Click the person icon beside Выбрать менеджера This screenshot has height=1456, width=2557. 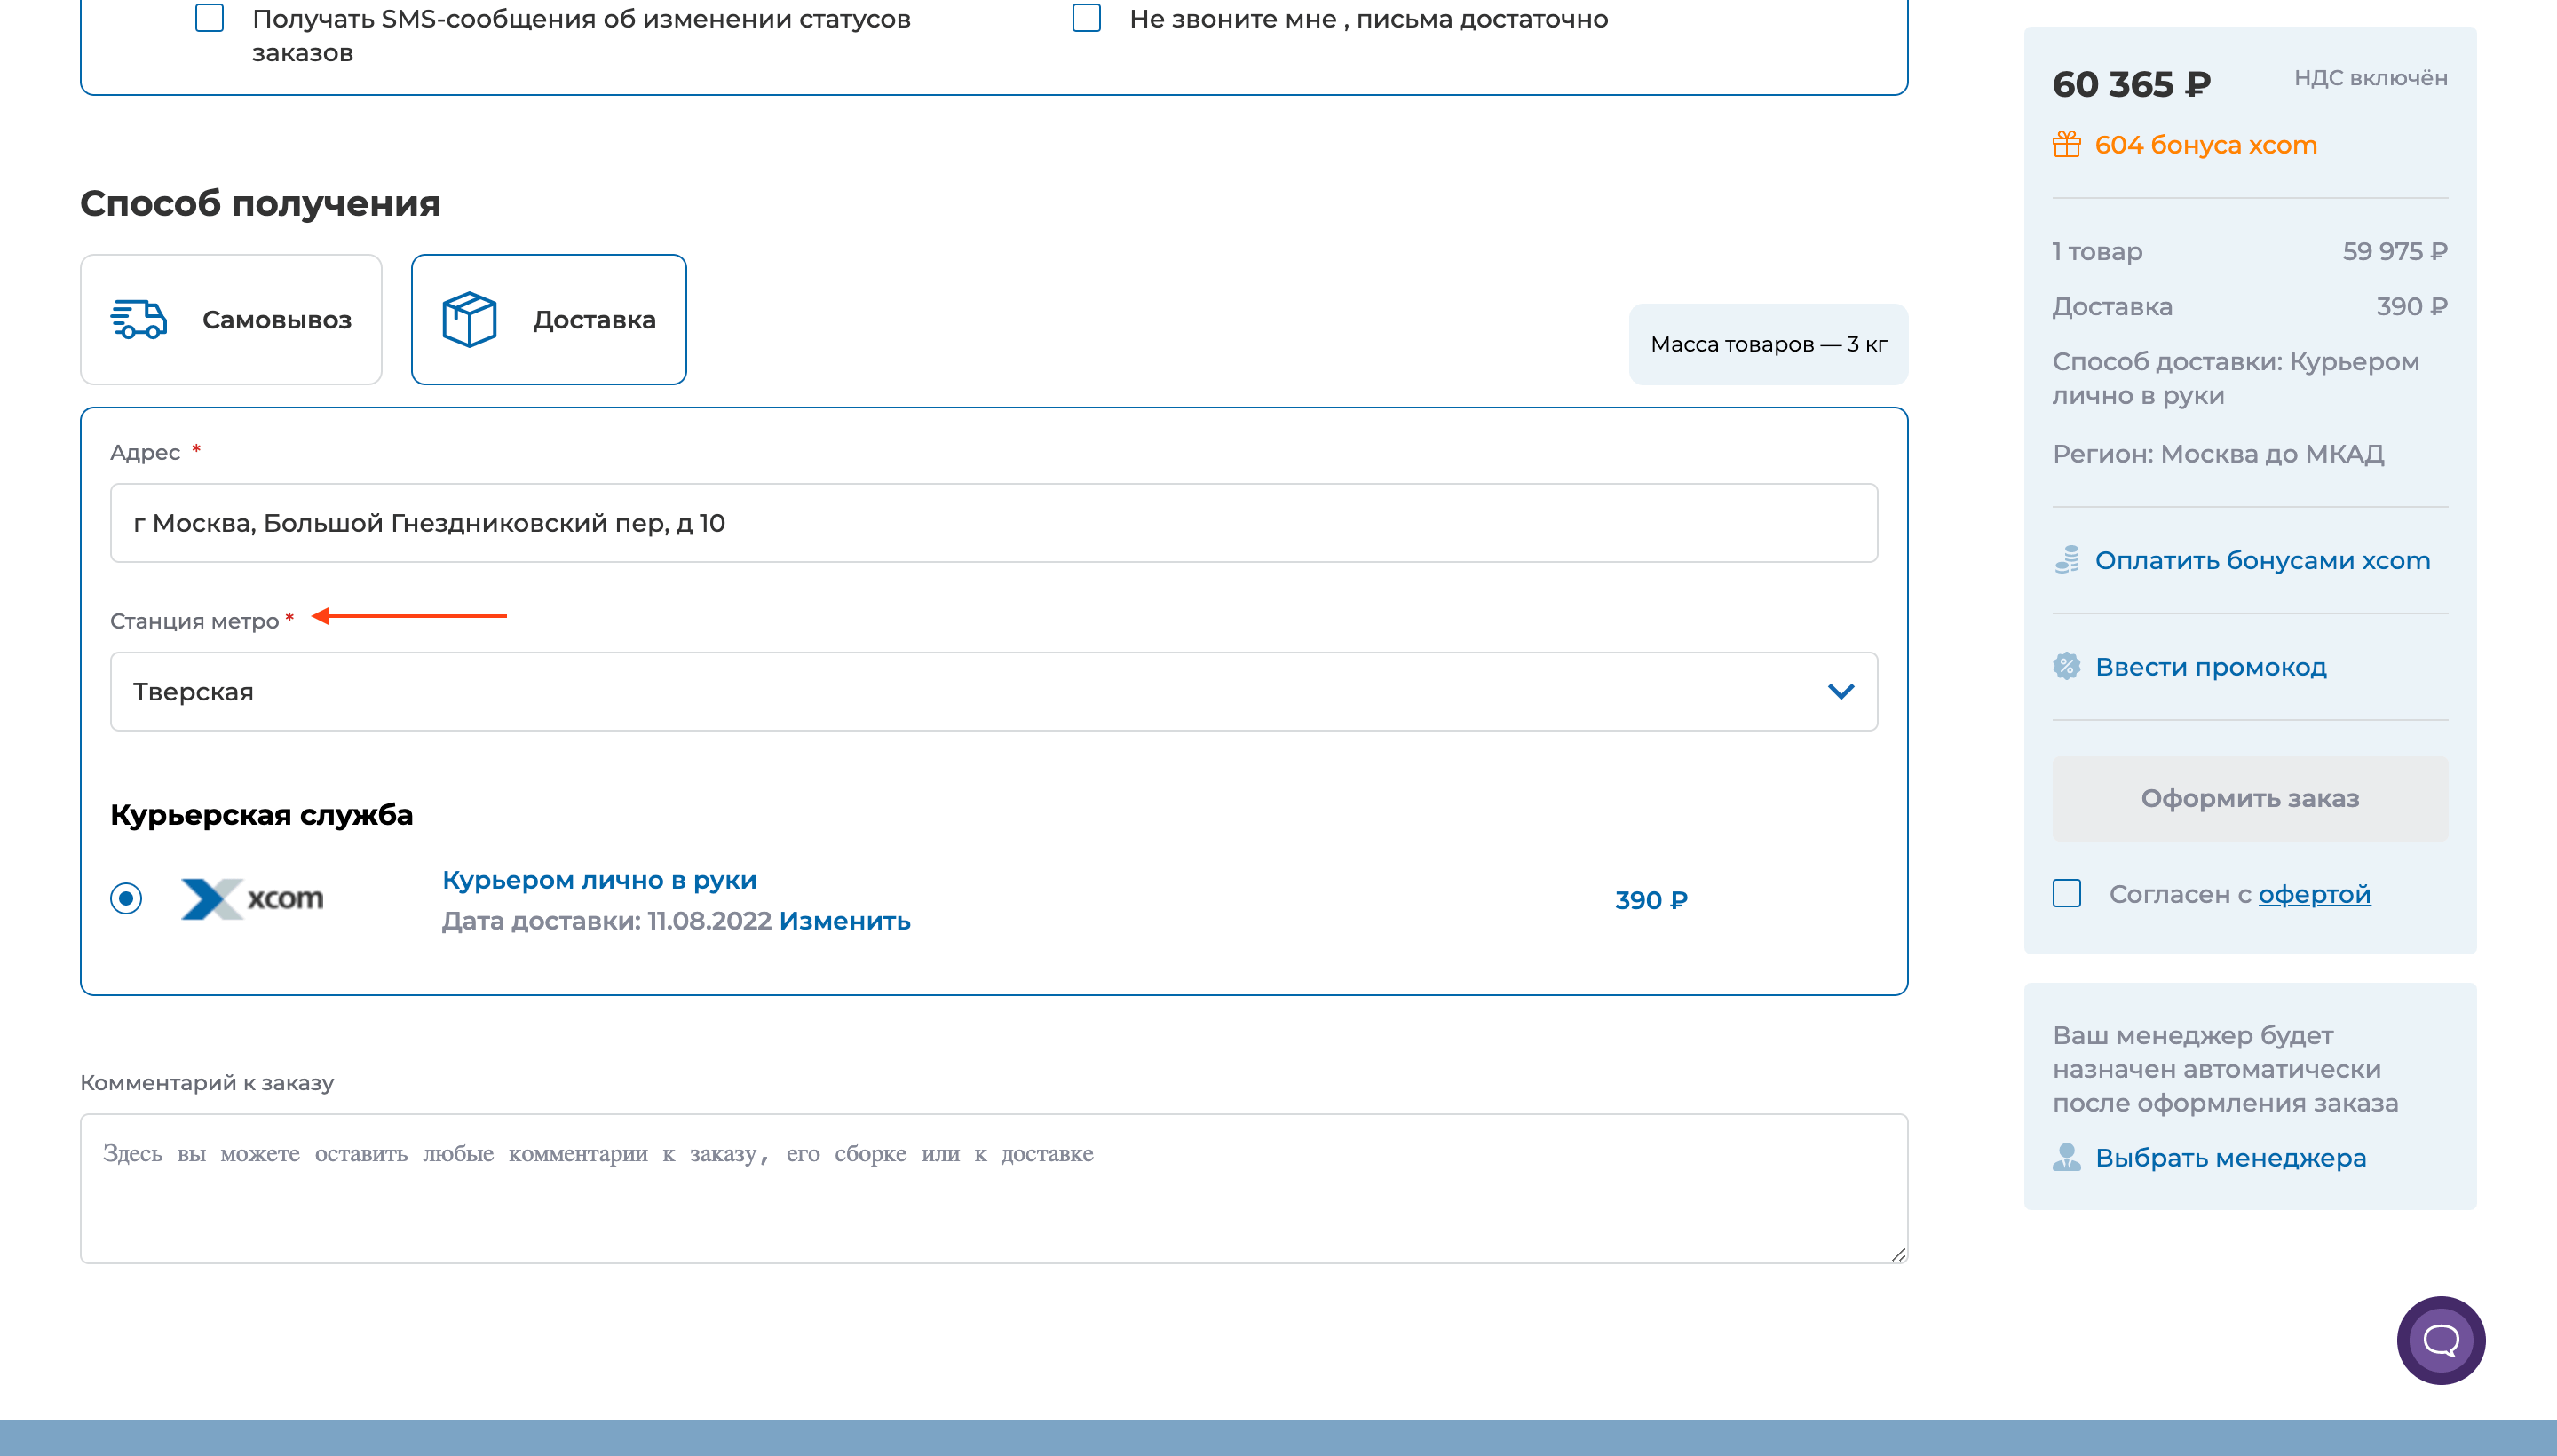[2066, 1157]
